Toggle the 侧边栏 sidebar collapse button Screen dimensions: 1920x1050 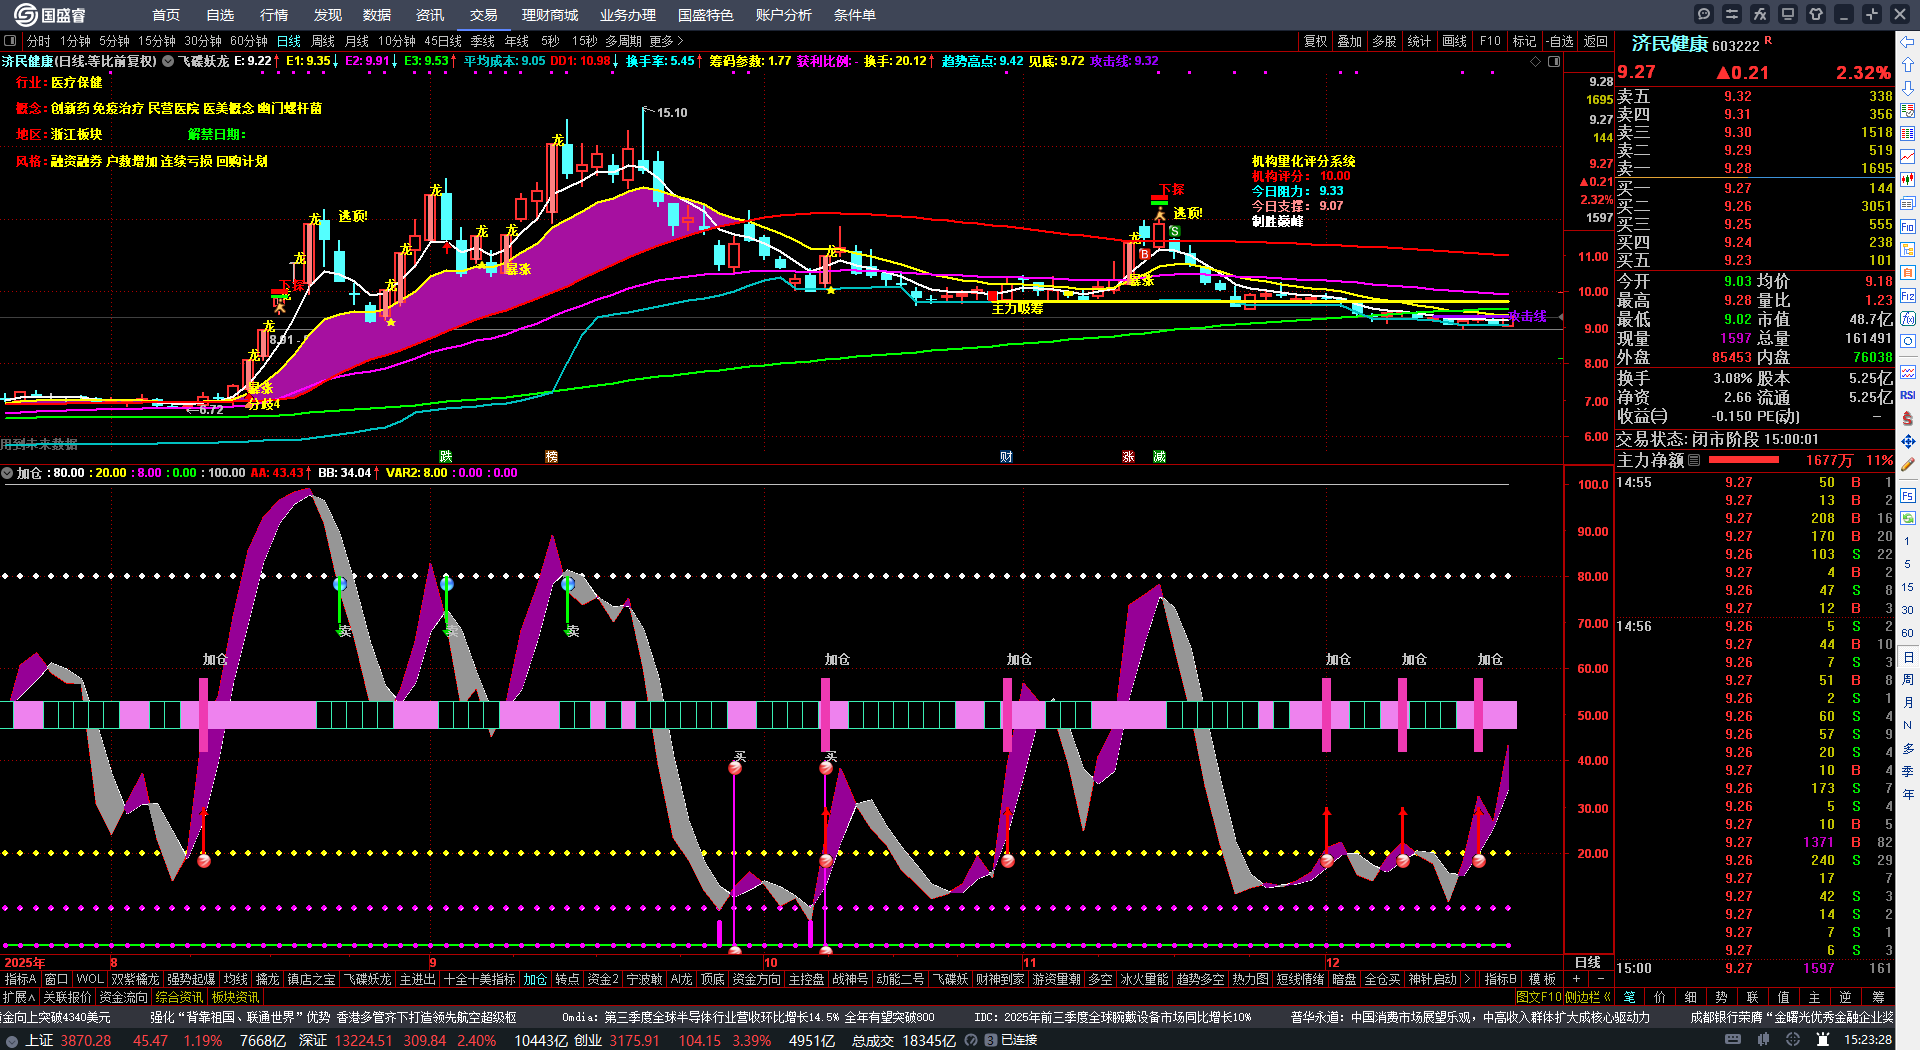click(1588, 996)
